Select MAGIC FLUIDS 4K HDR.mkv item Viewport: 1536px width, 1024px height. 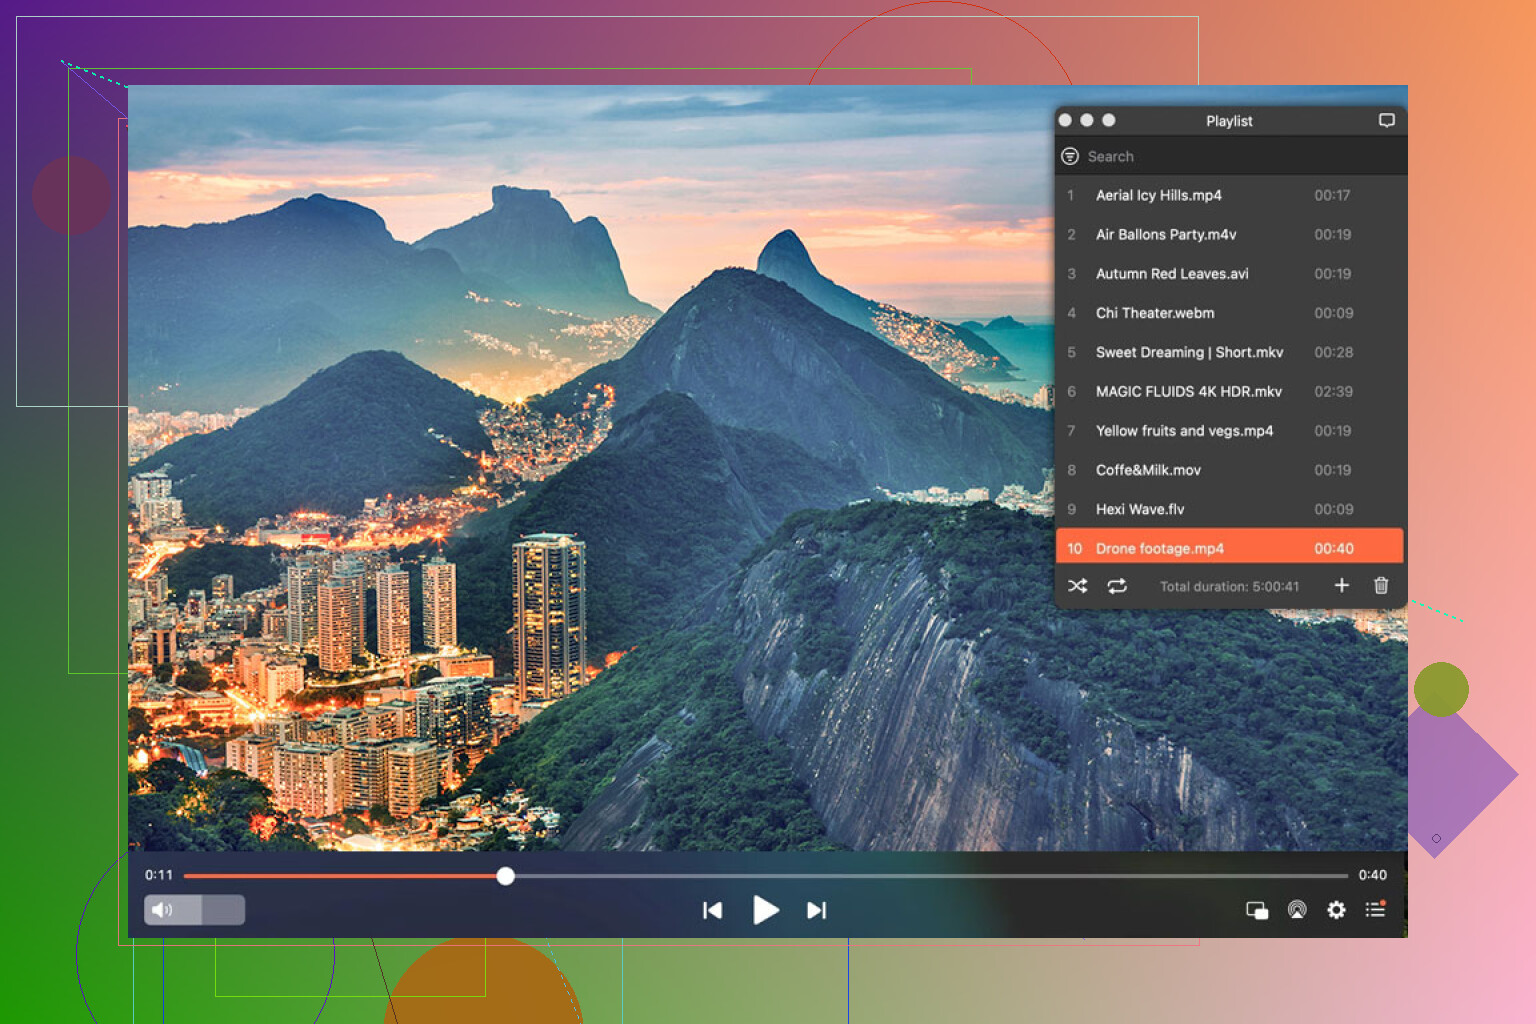tap(1230, 391)
